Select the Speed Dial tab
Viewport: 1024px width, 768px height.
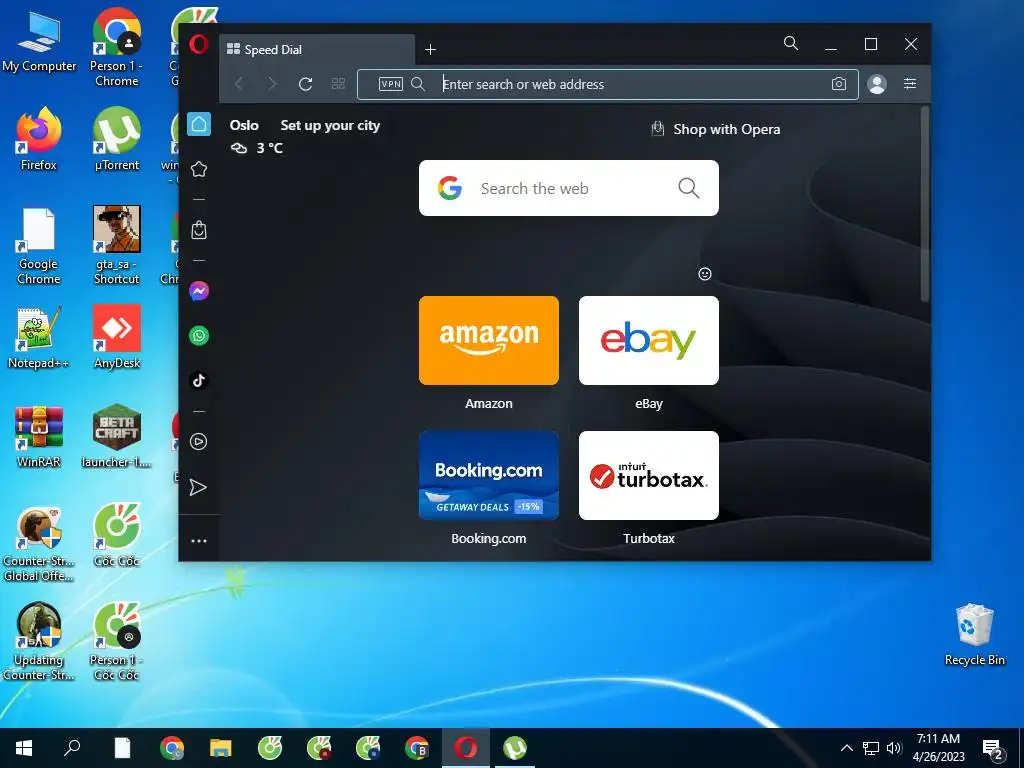tap(317, 50)
